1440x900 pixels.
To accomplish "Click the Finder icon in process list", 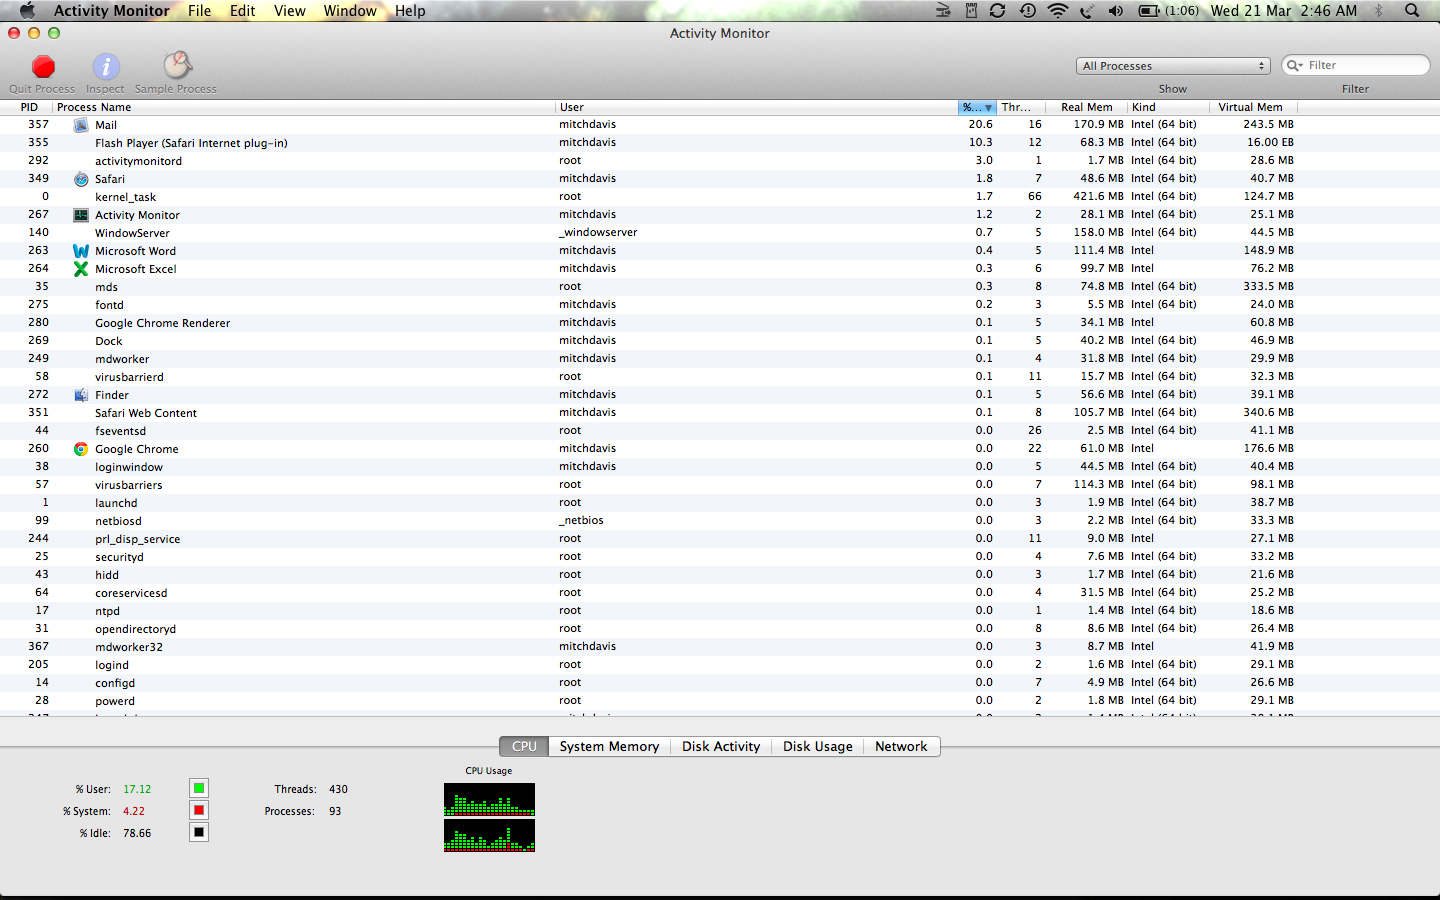I will click(81, 395).
